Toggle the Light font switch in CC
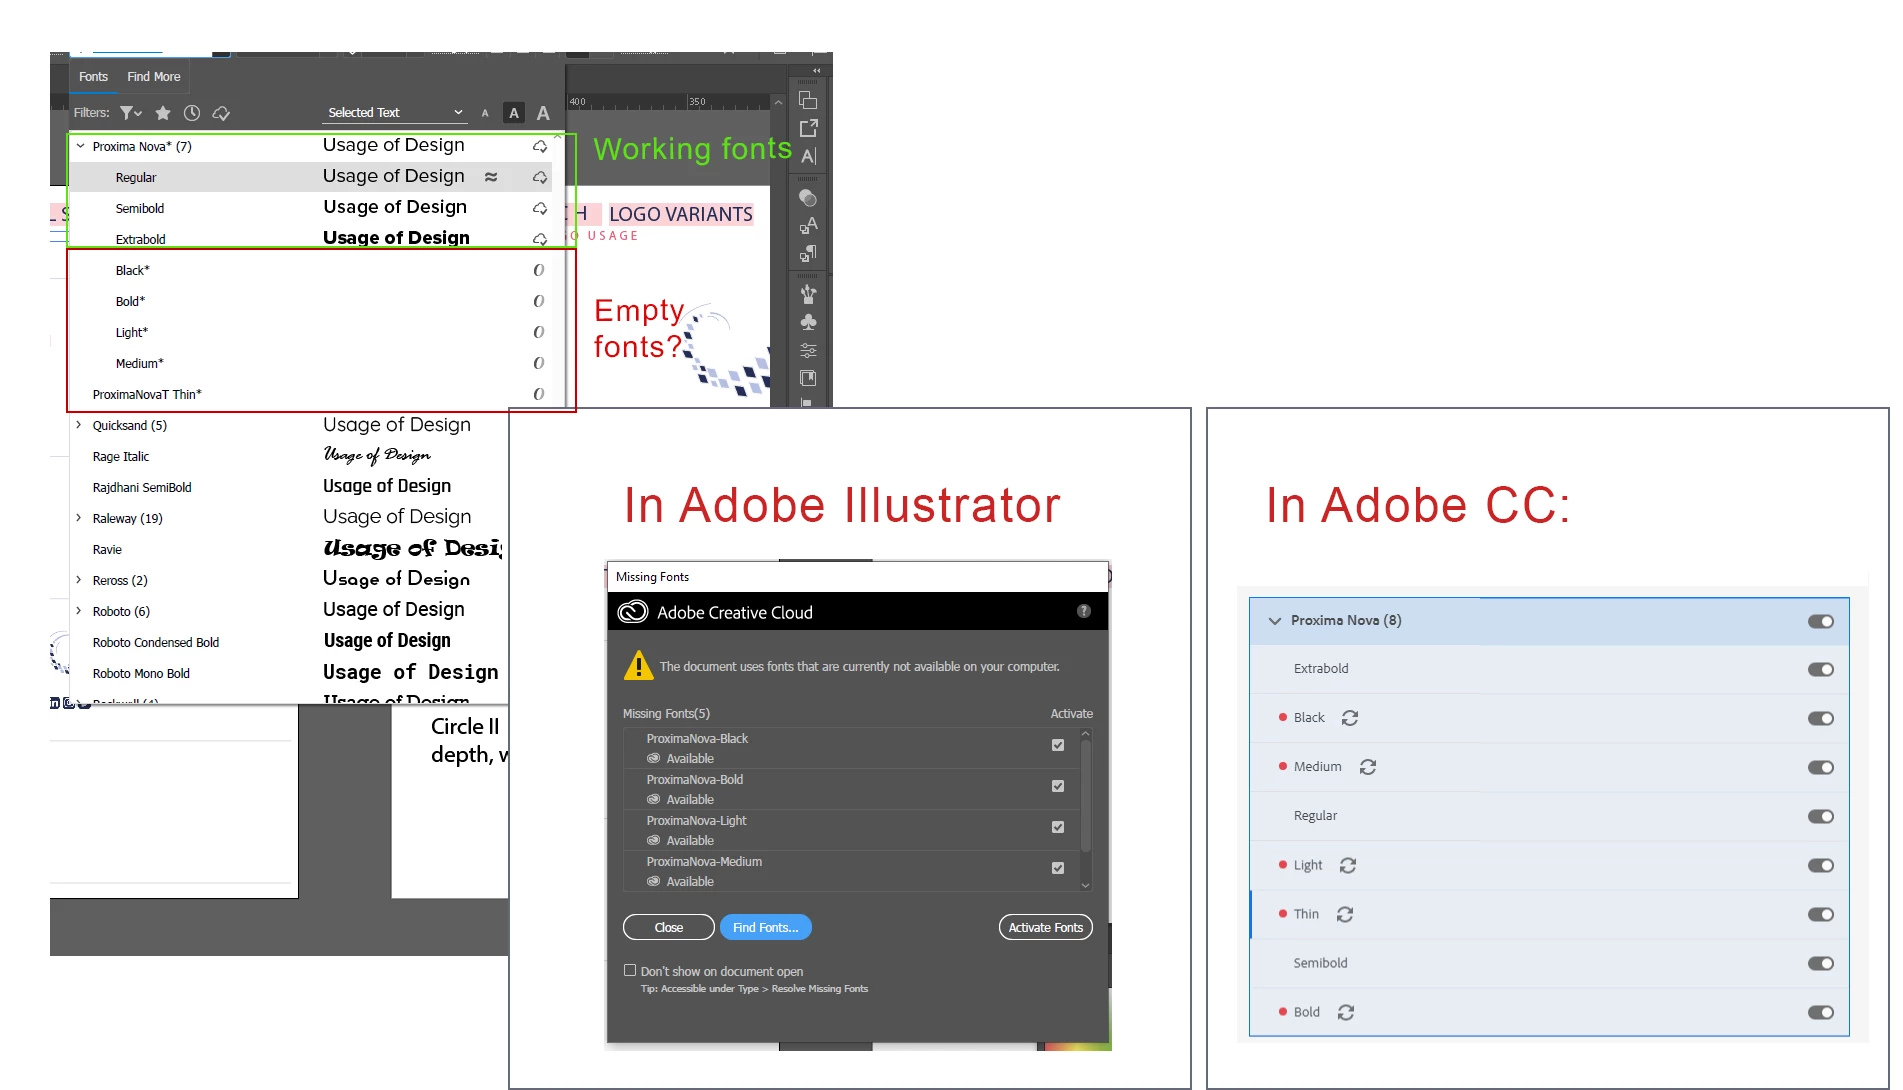Image resolution: width=1903 pixels, height=1090 pixels. tap(1820, 865)
